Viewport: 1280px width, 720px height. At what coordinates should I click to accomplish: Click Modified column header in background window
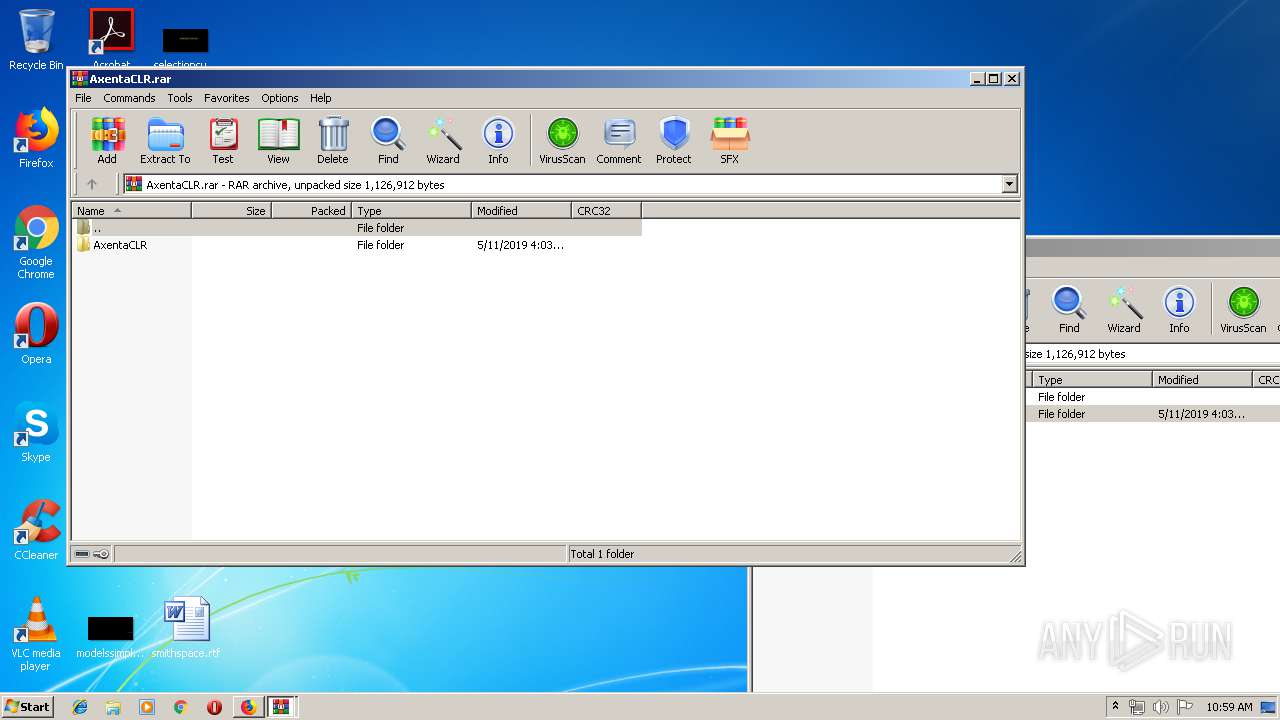1202,380
